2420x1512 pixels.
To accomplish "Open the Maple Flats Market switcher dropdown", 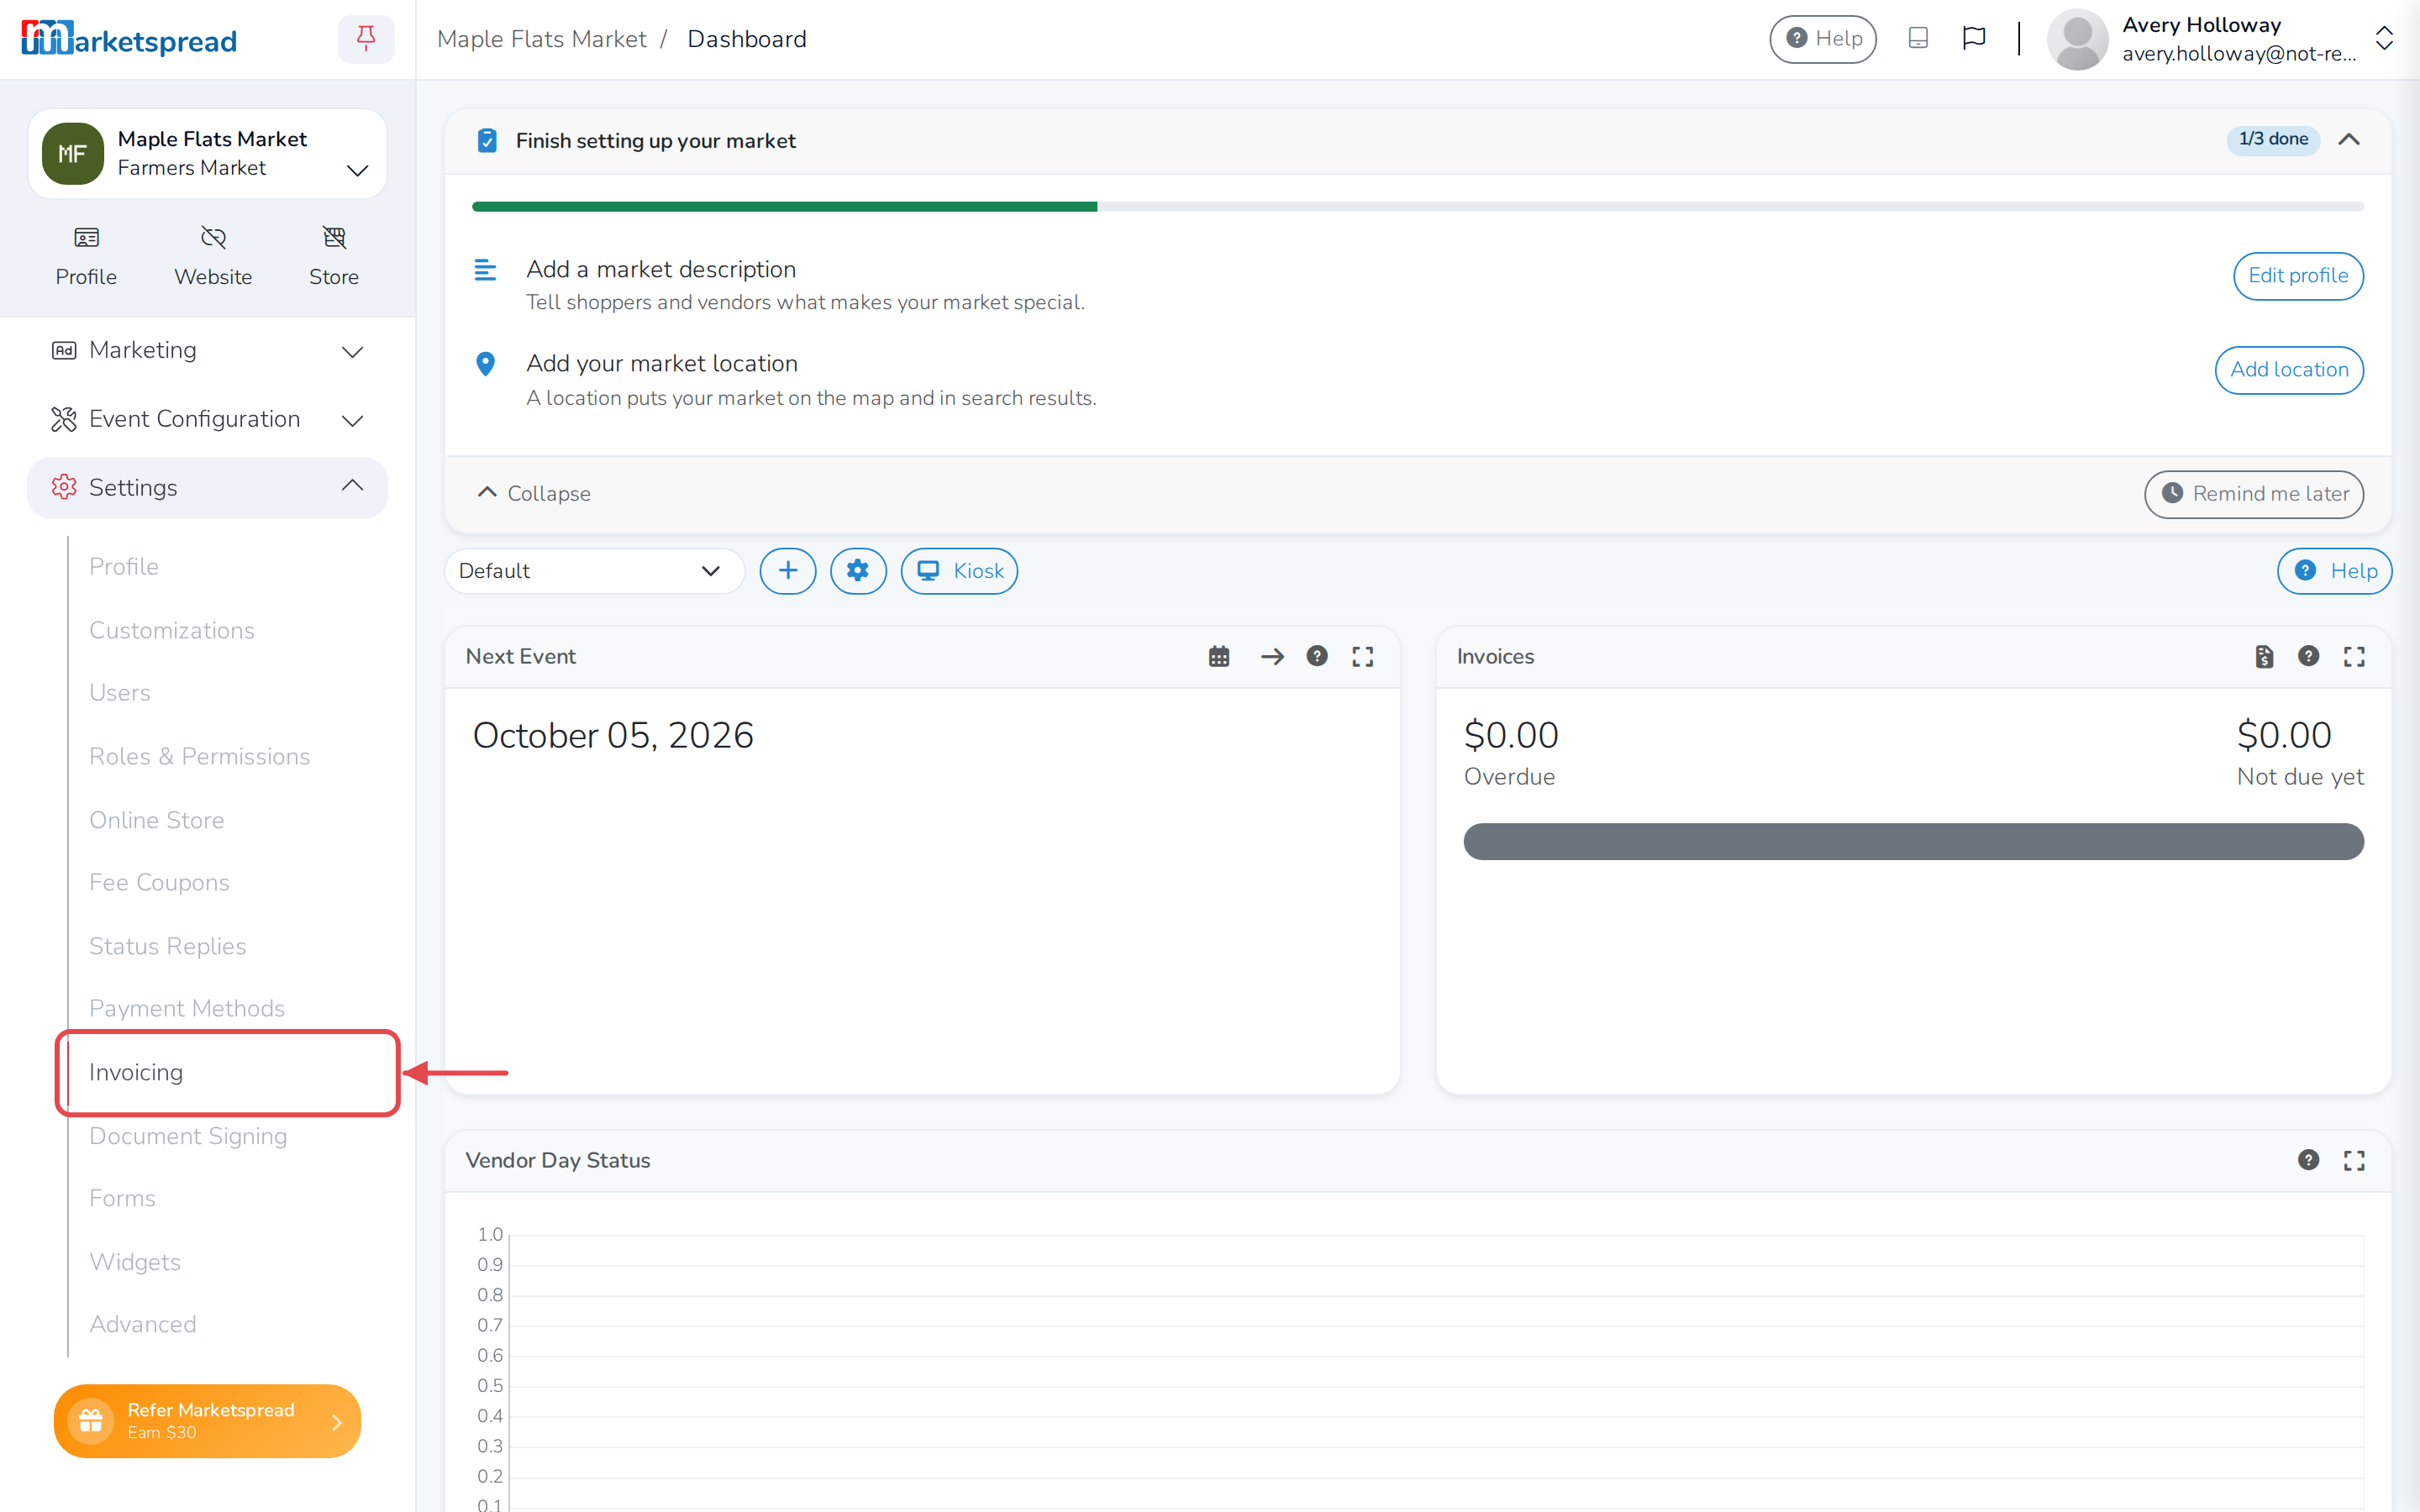I will pyautogui.click(x=207, y=154).
